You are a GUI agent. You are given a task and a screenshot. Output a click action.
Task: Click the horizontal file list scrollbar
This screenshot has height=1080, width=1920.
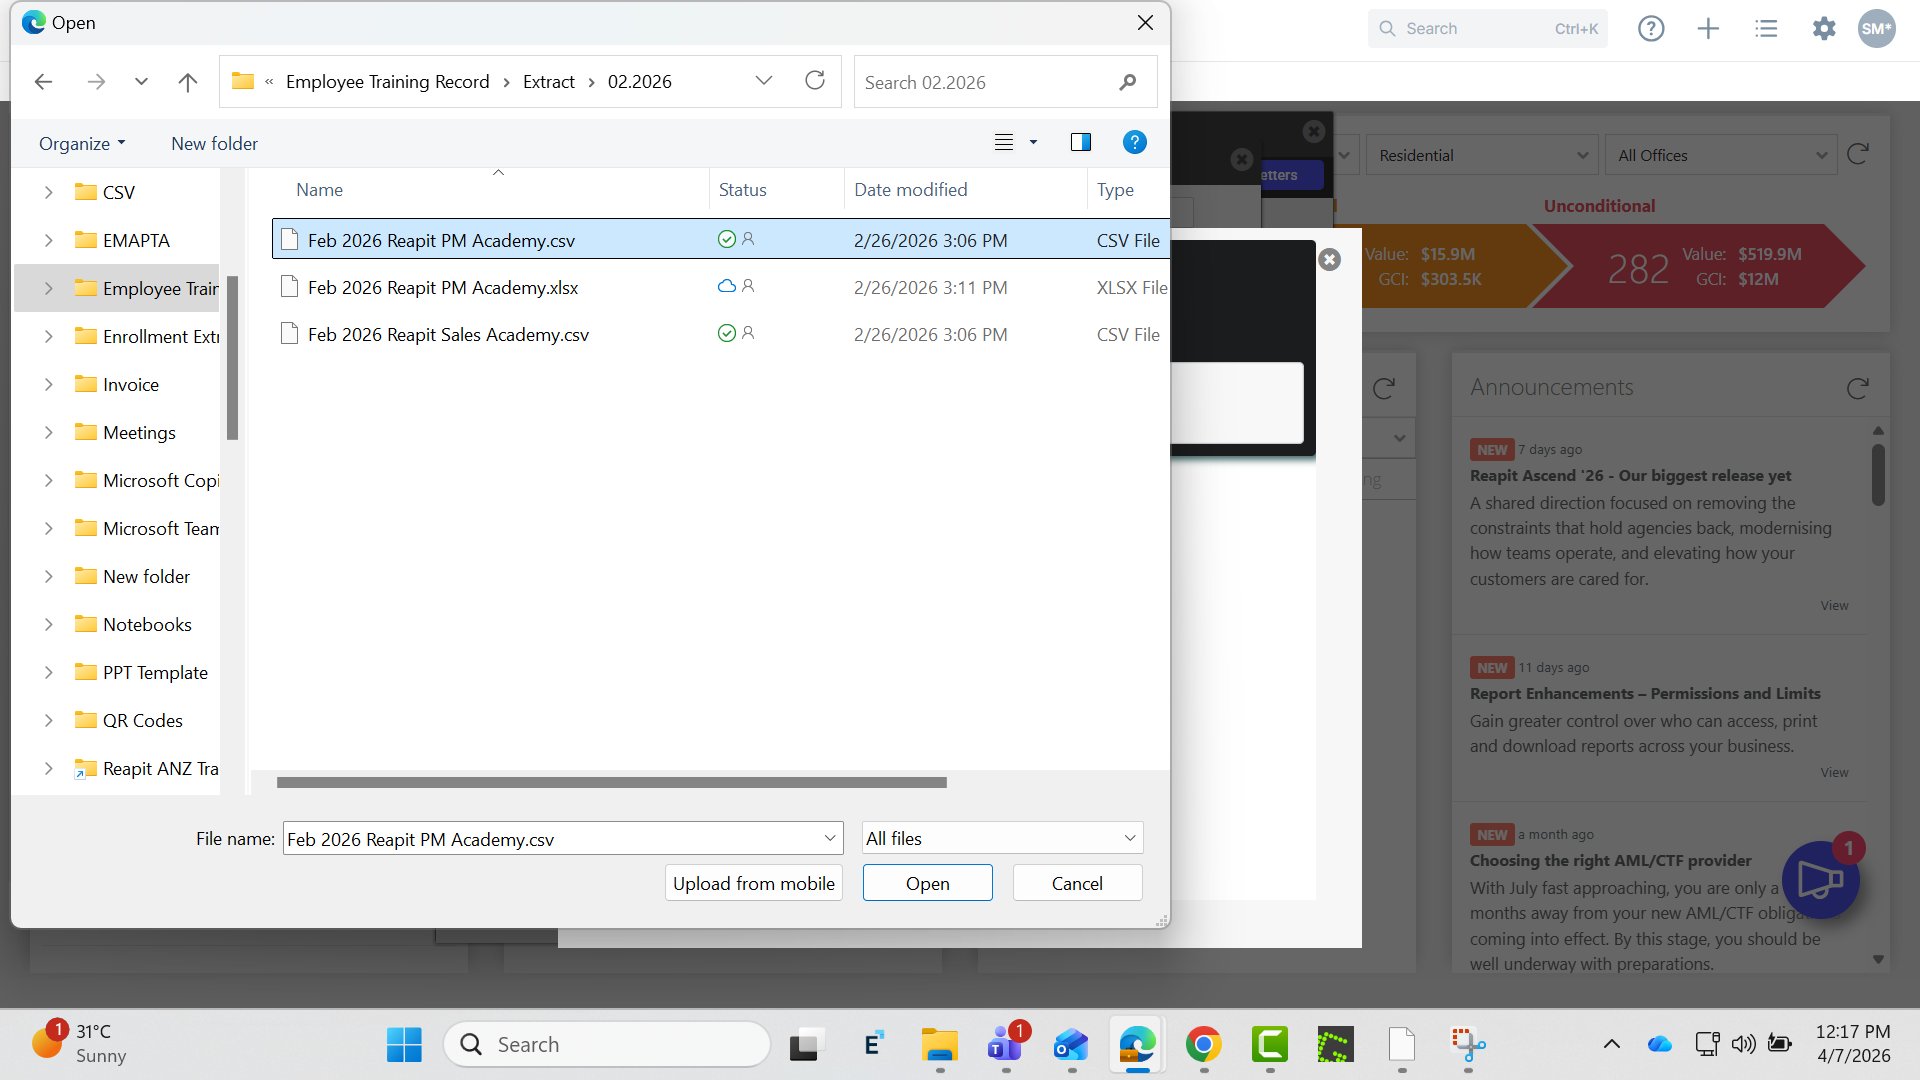611,783
